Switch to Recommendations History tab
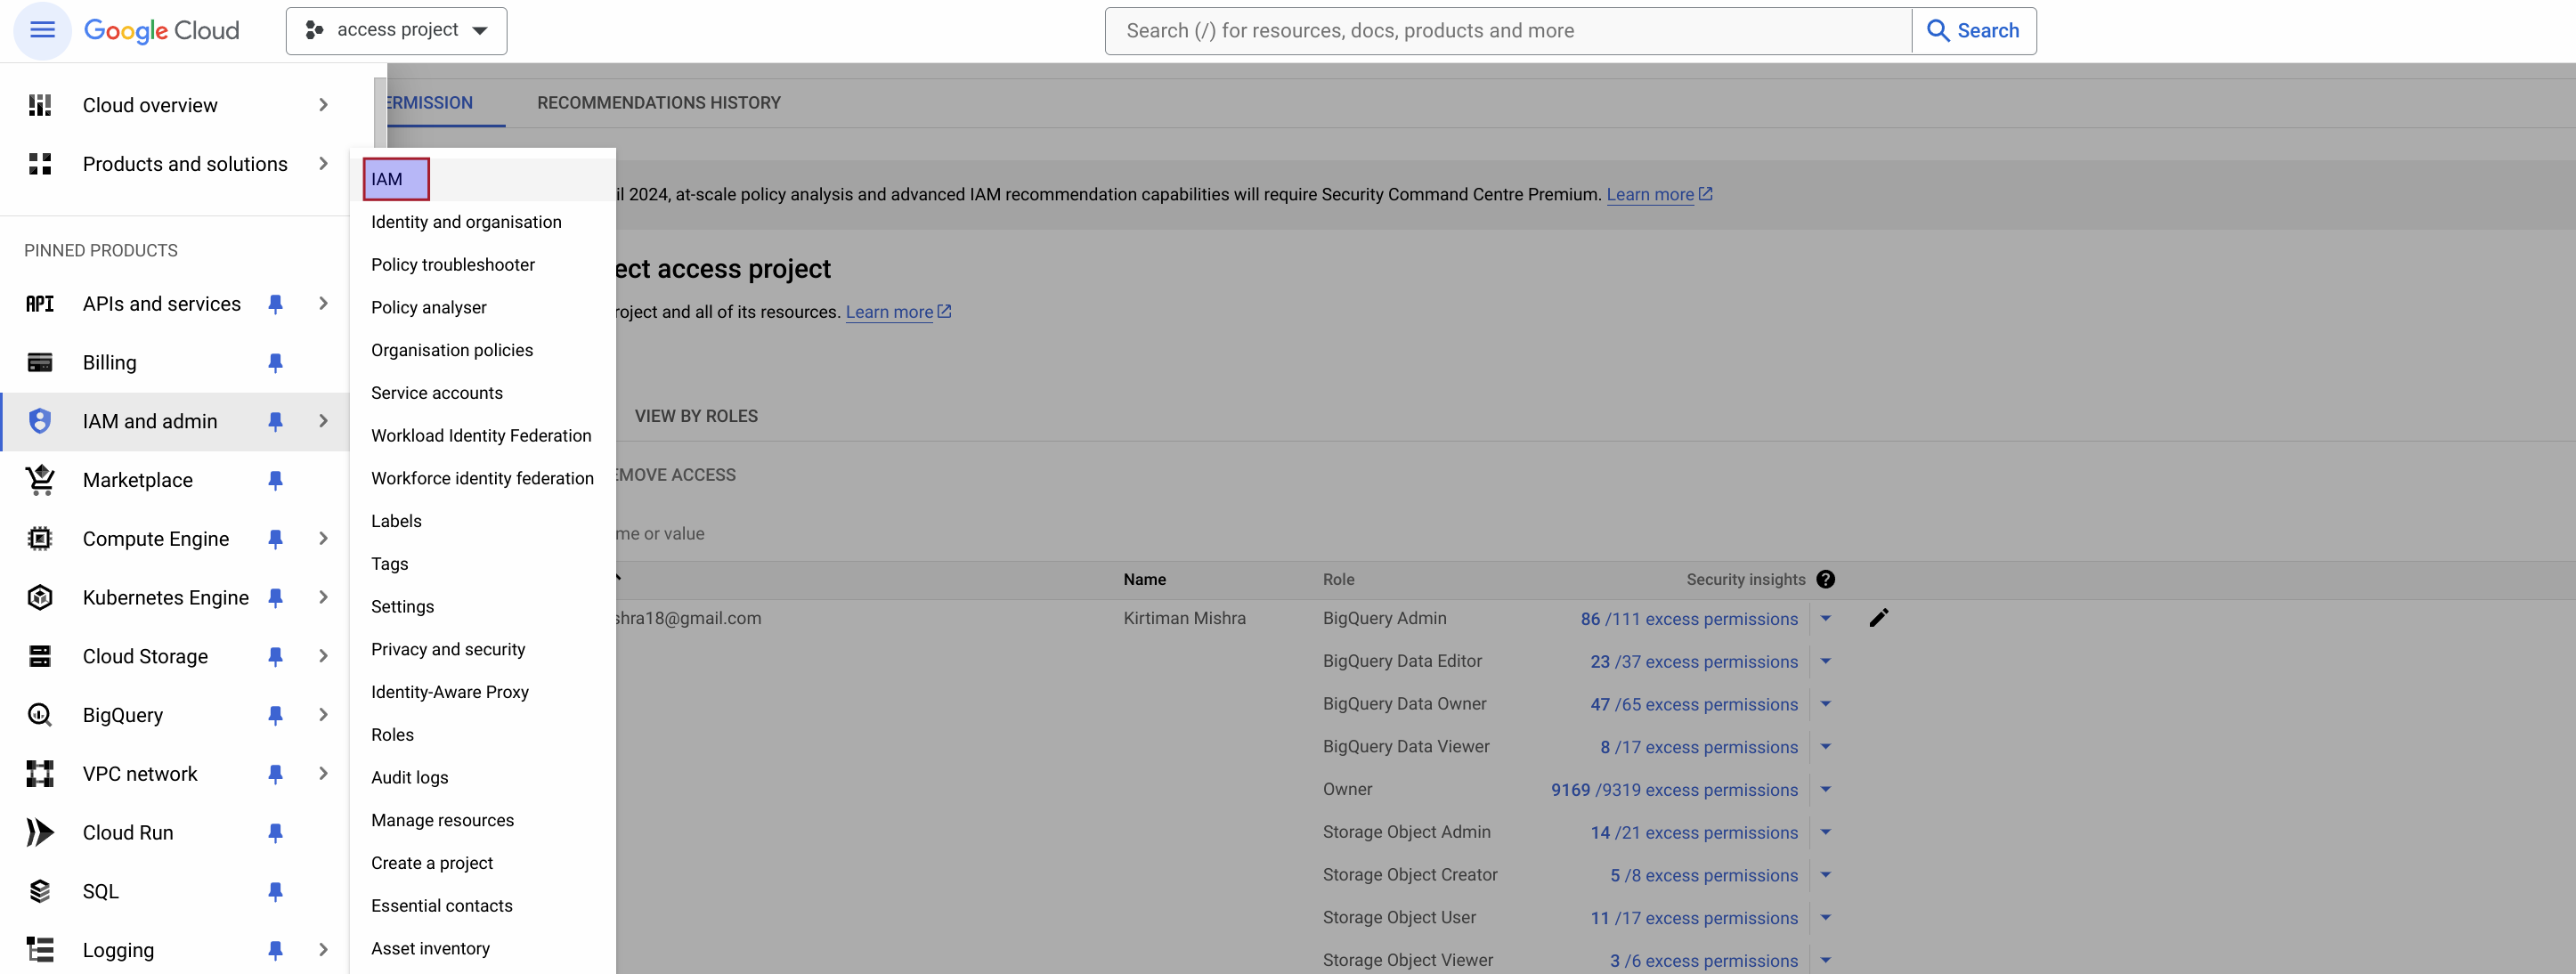 point(659,103)
